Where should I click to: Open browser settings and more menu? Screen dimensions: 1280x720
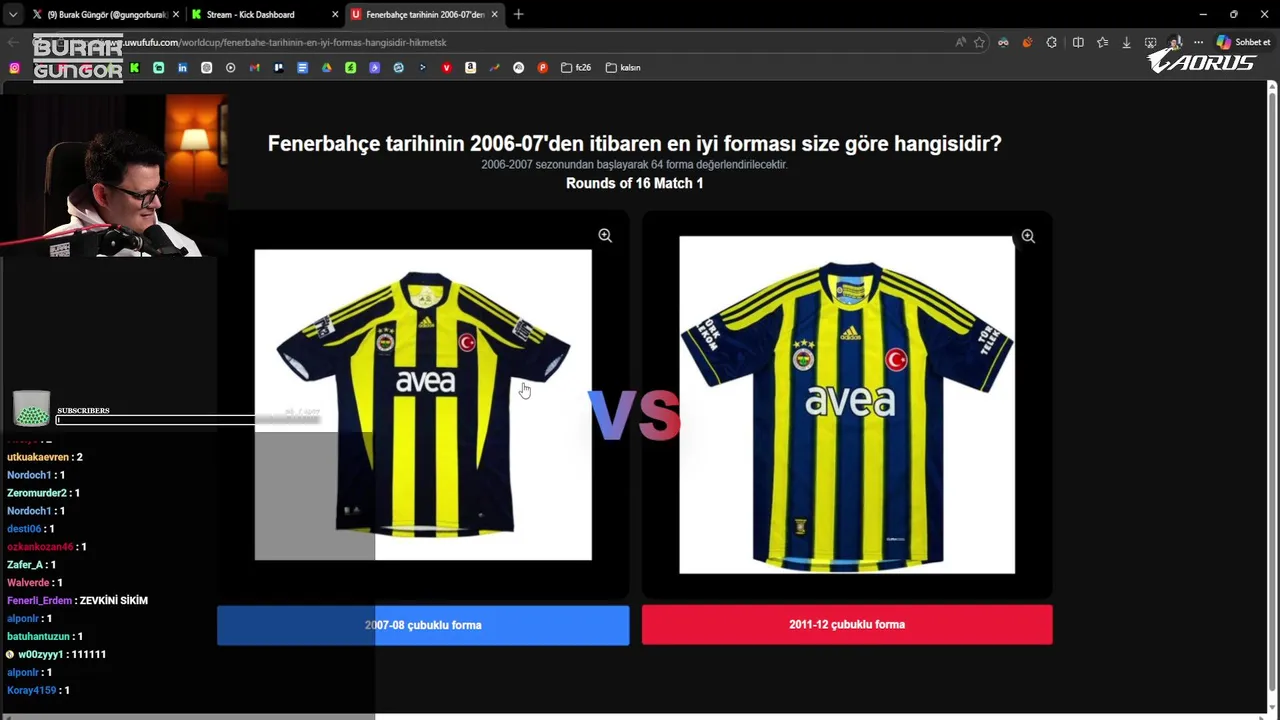[x=1198, y=42]
